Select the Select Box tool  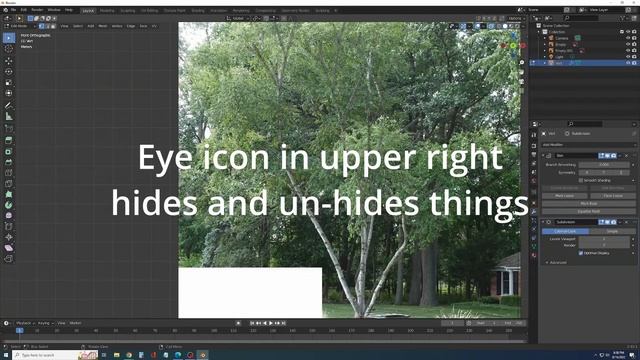(9, 38)
